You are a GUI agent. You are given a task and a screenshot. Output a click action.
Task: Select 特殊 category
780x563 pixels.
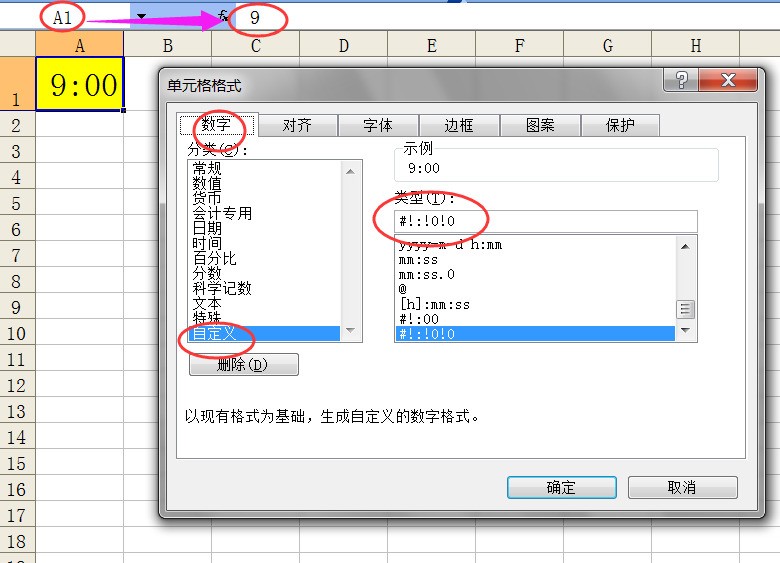pyautogui.click(x=265, y=317)
